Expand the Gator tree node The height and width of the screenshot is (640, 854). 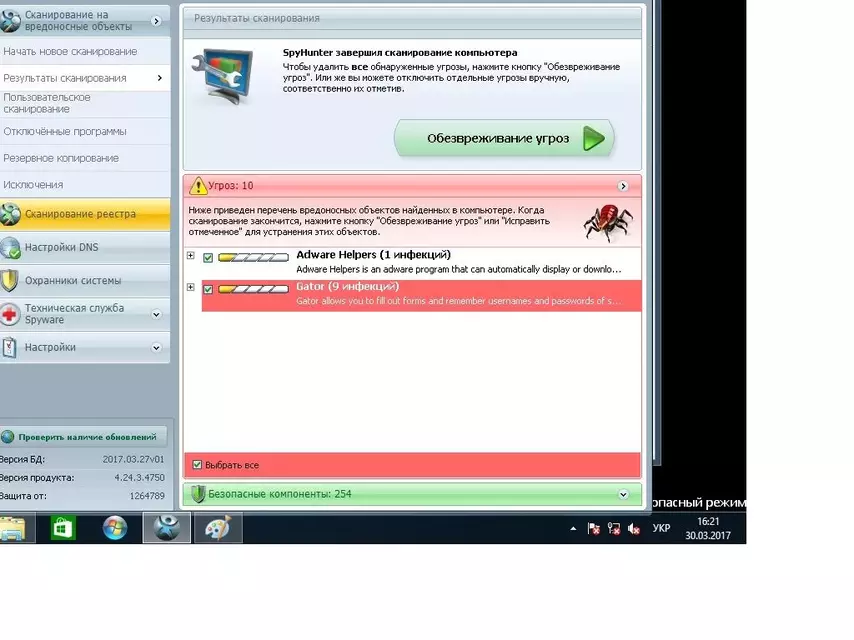191,287
